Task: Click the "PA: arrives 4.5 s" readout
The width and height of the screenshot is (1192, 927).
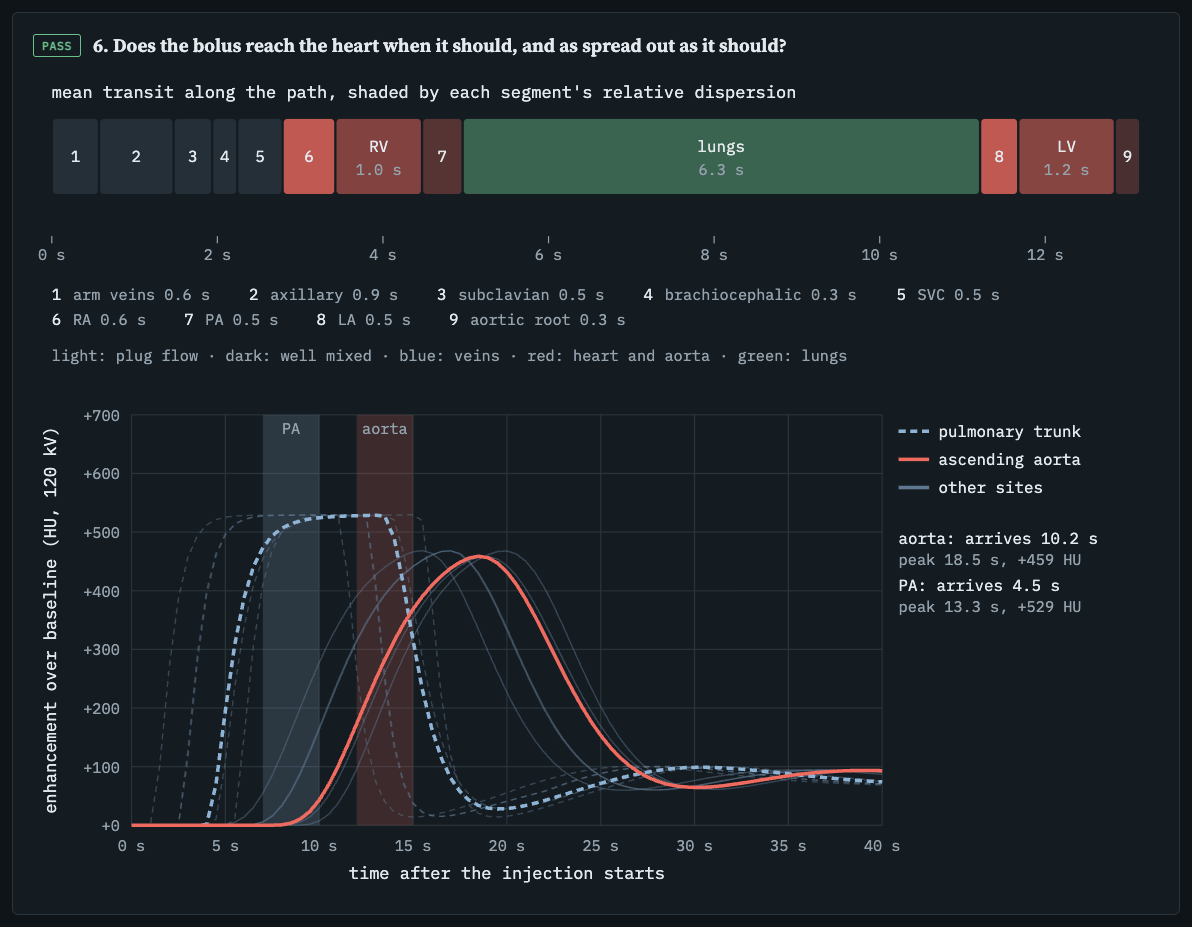Action: 979,586
